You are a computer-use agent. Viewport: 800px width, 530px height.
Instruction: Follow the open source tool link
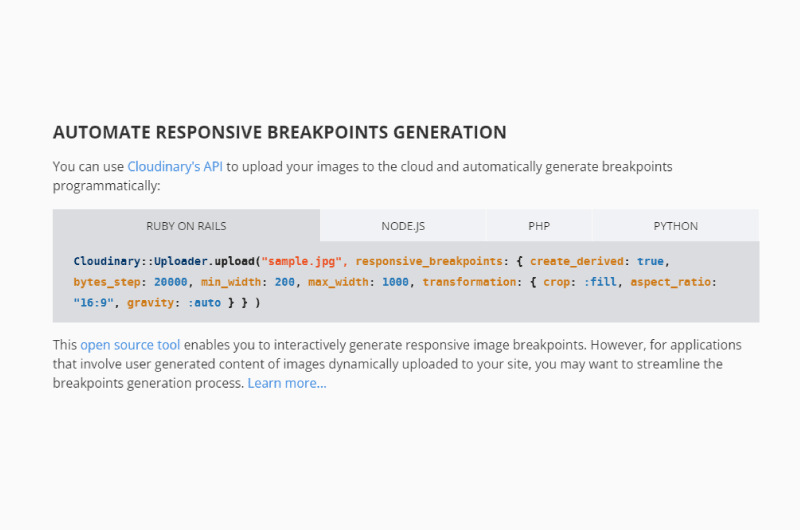[130, 345]
